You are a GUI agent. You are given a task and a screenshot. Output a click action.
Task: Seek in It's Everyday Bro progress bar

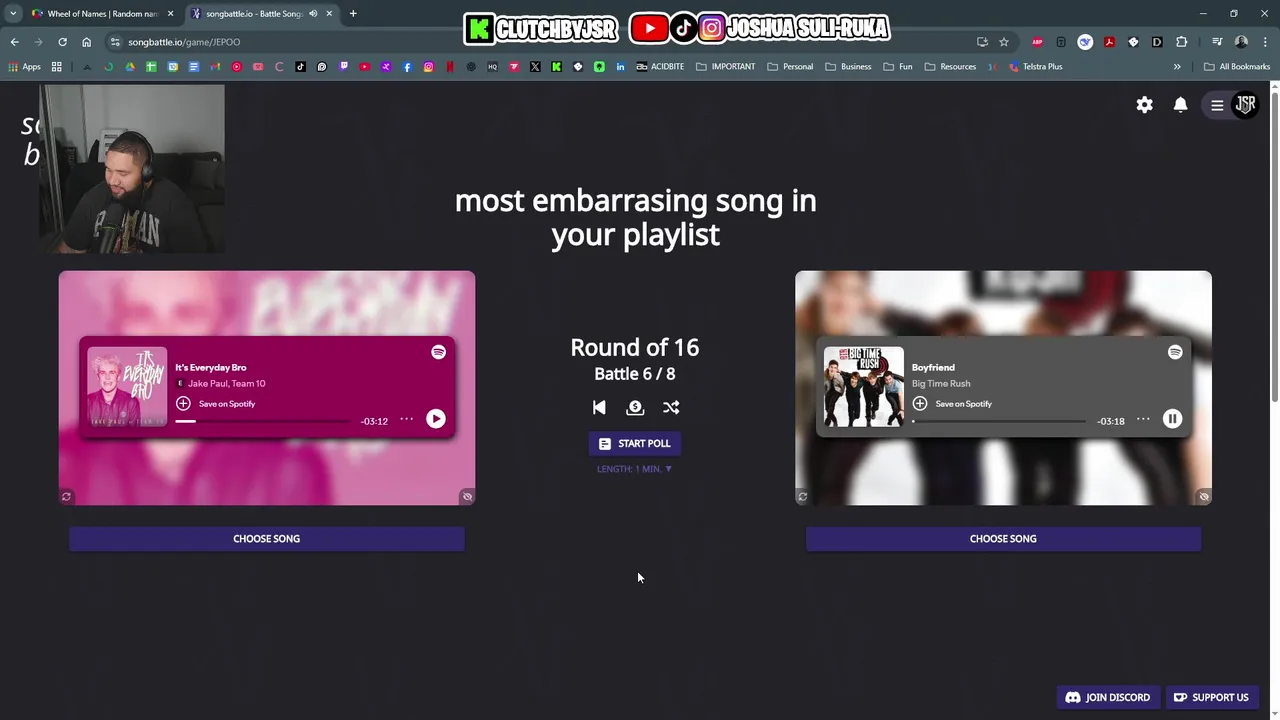point(262,421)
